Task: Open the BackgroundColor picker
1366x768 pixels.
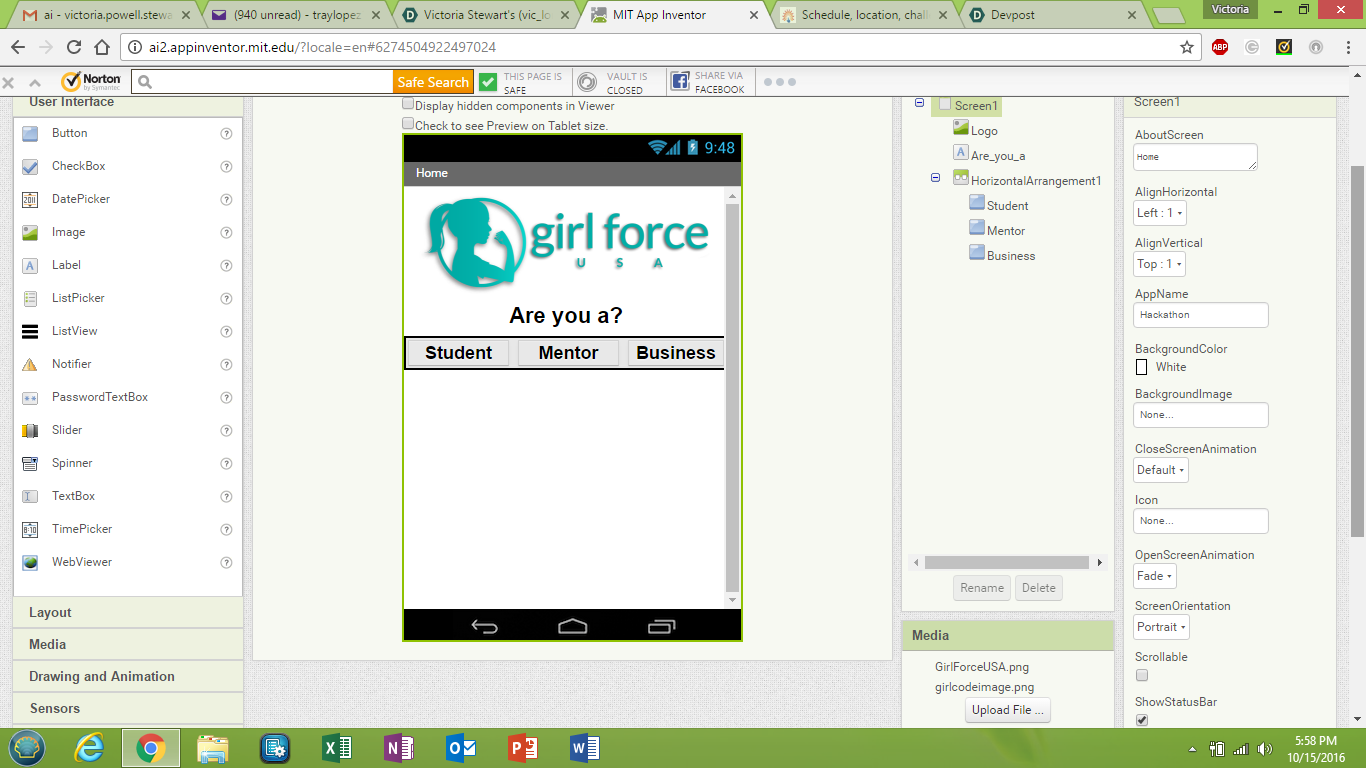Action: pos(1141,367)
